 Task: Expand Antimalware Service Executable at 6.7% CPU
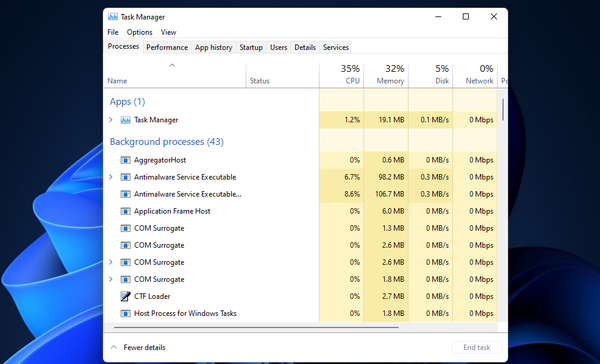[x=111, y=177]
